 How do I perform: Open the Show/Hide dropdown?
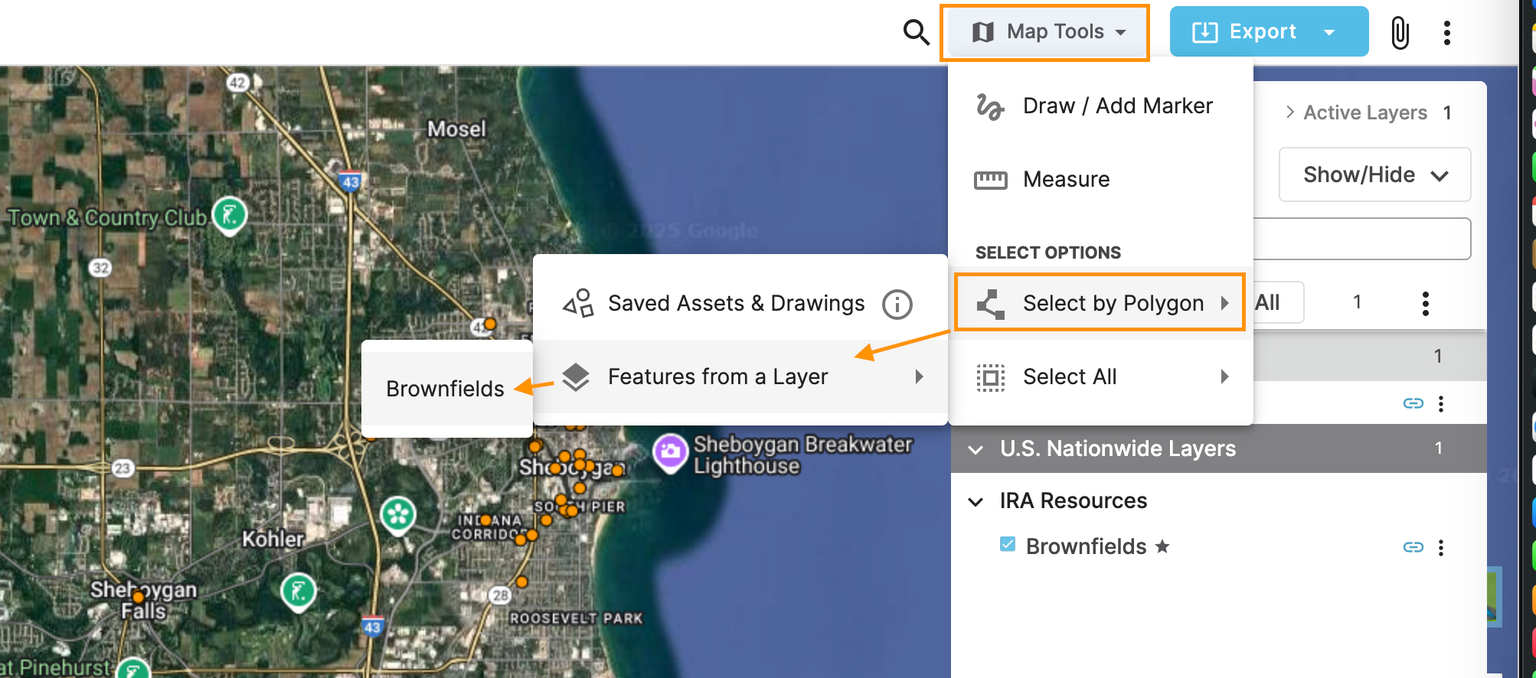pyautogui.click(x=1374, y=174)
